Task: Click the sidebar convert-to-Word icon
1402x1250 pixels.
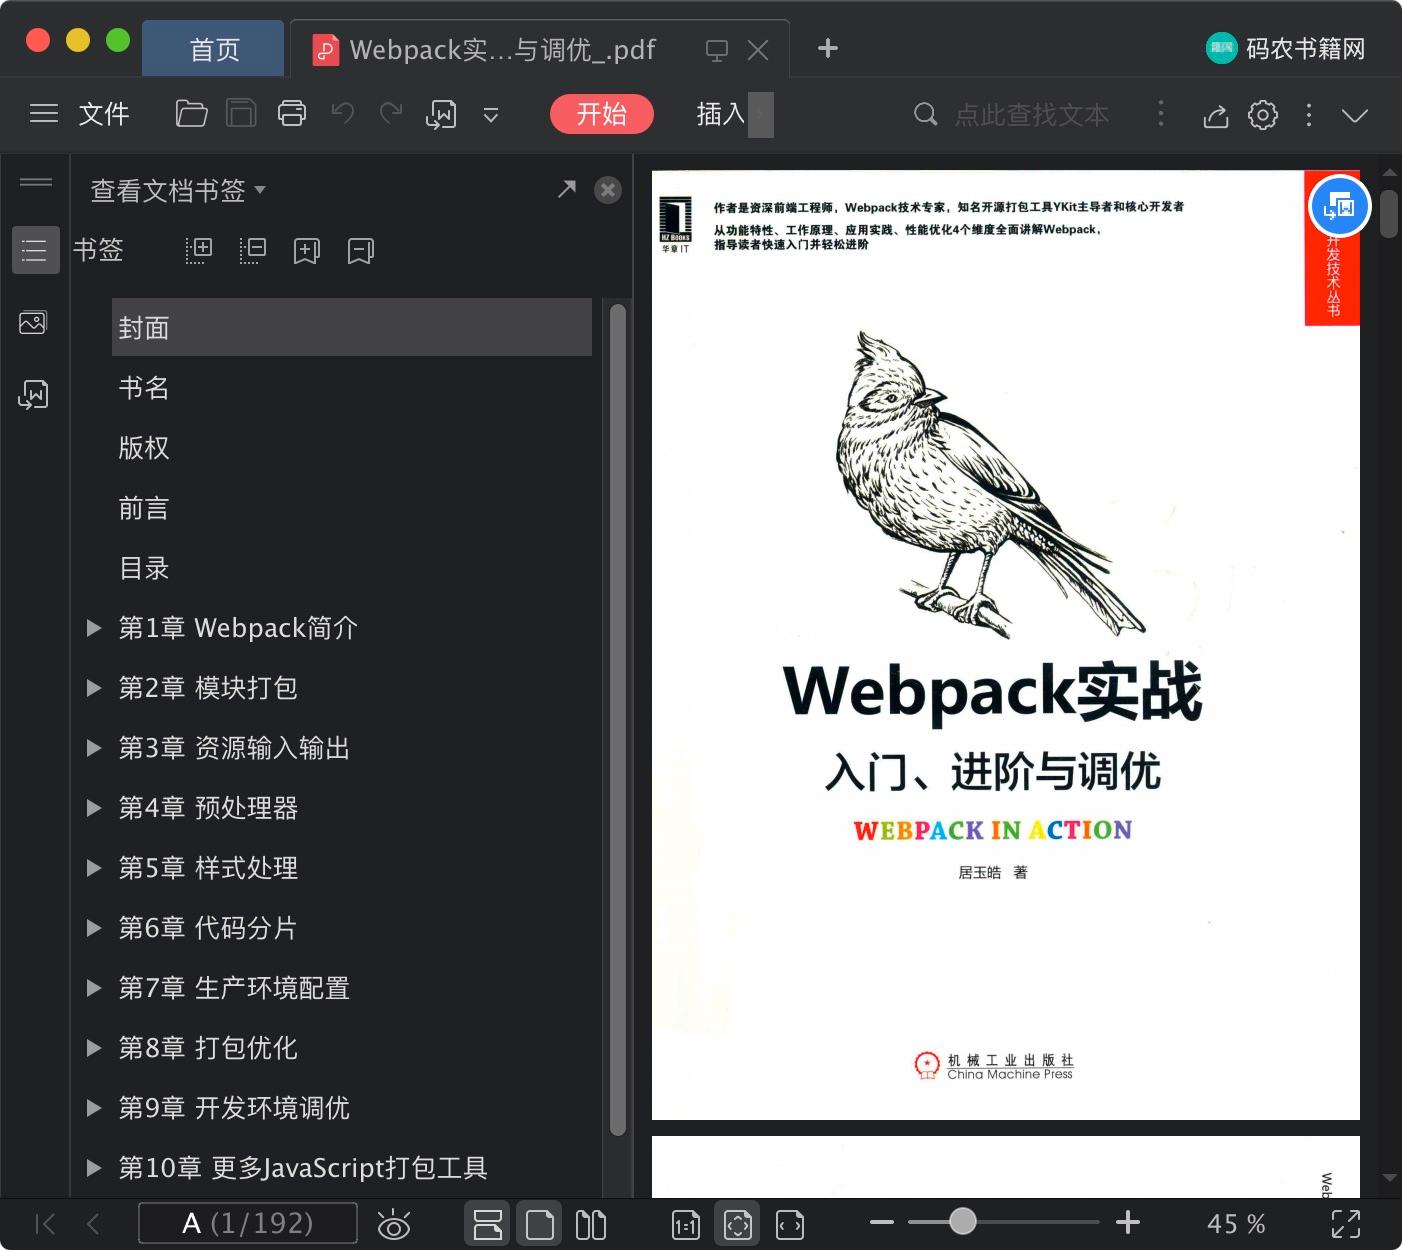Action: coord(33,395)
